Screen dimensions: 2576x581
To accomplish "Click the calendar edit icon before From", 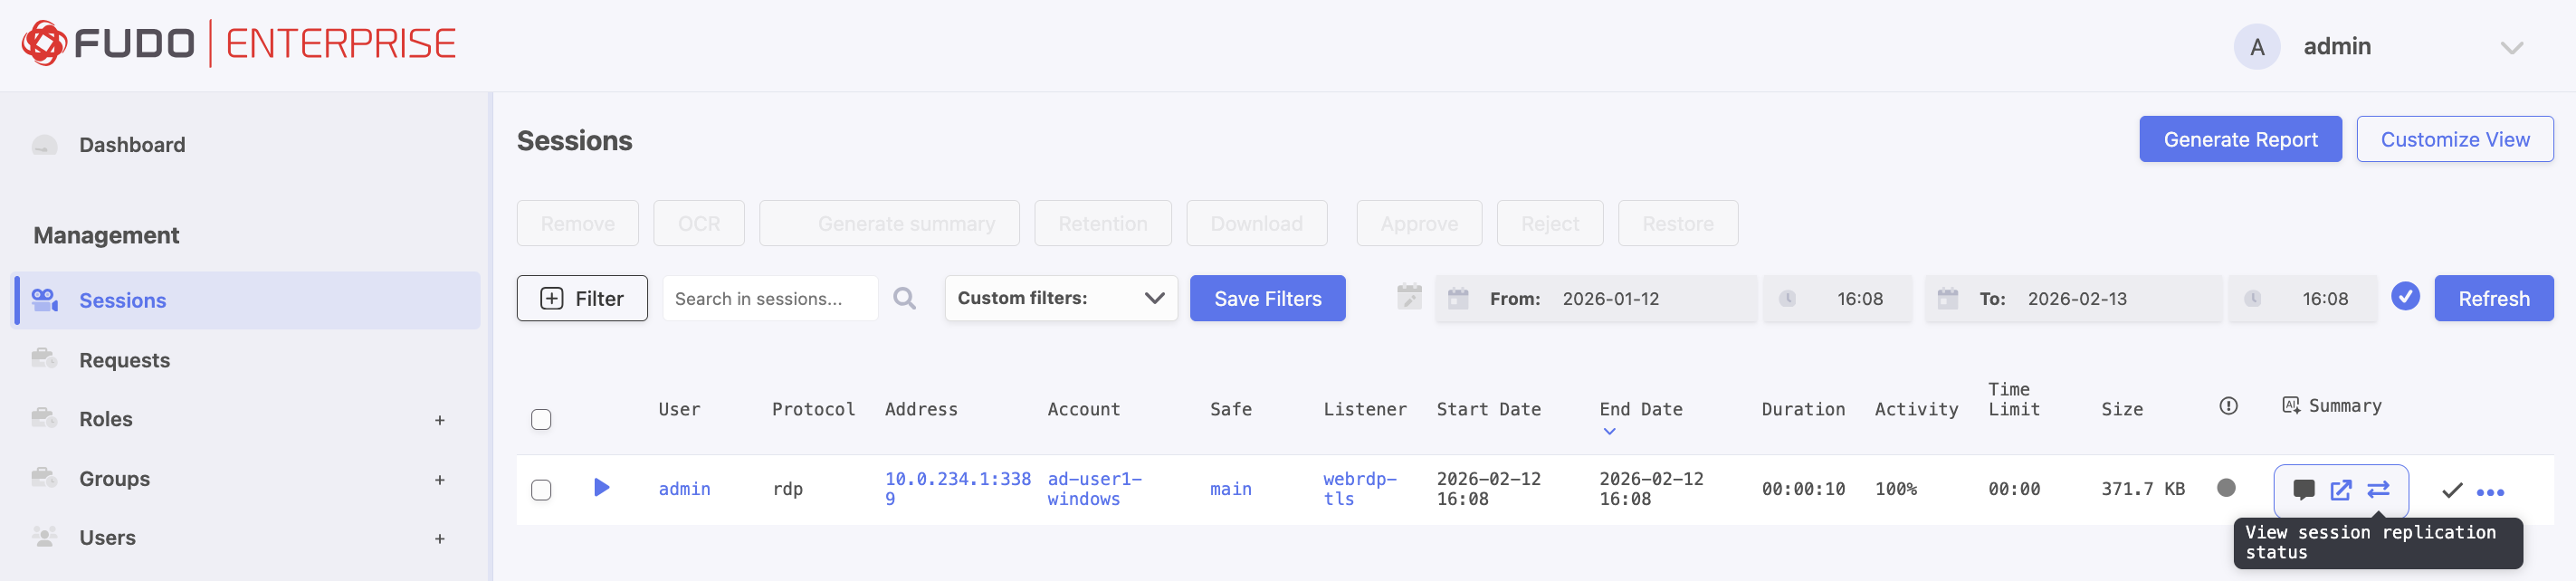I will pyautogui.click(x=1409, y=298).
